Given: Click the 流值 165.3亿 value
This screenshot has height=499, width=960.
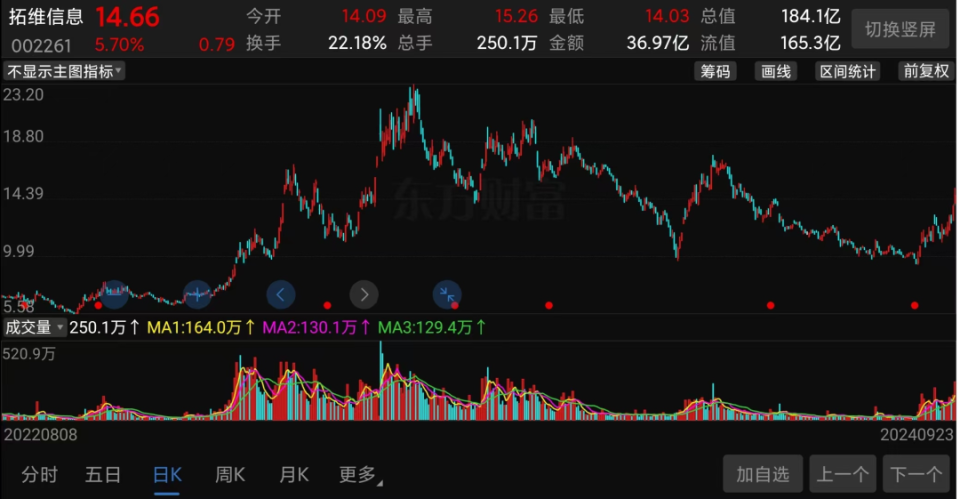Looking at the screenshot, I should [x=811, y=43].
